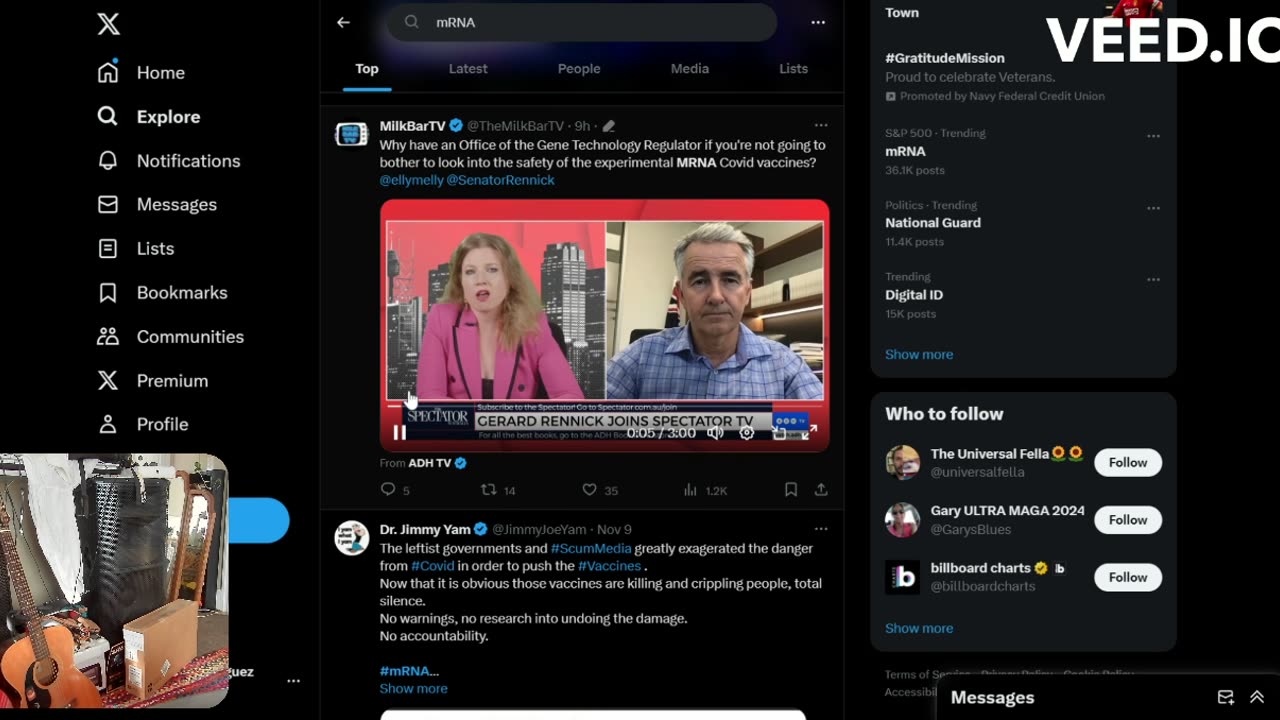Image resolution: width=1280 pixels, height=720 pixels.
Task: Compose new message in Messages drawer
Action: tap(1225, 697)
